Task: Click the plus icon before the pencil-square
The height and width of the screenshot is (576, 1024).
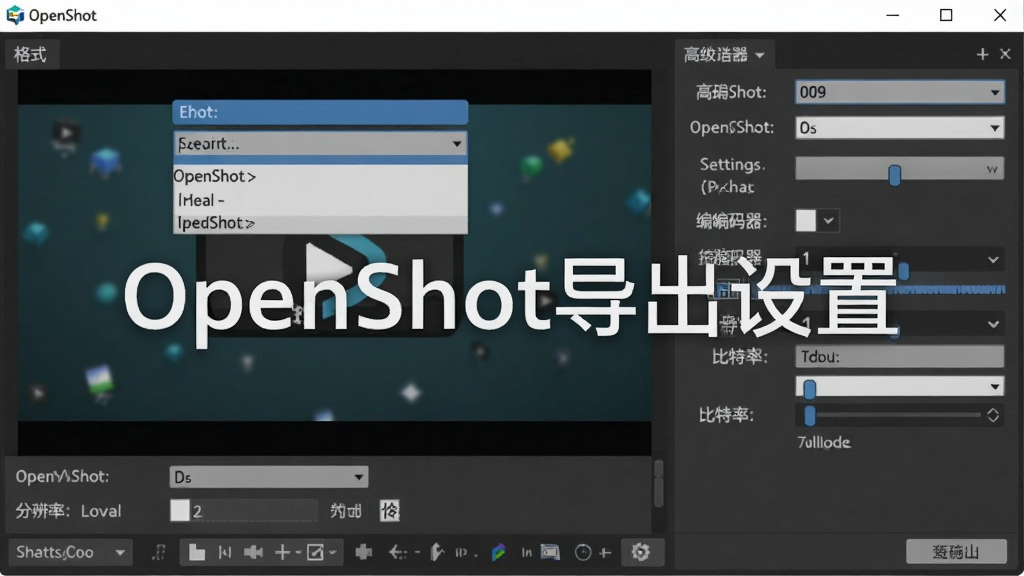Action: click(282, 552)
